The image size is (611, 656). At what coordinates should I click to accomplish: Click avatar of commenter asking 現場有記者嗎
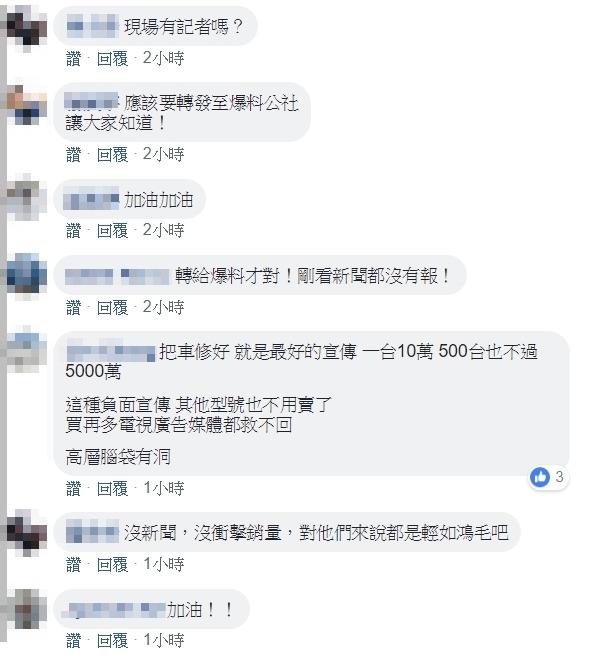[26, 28]
